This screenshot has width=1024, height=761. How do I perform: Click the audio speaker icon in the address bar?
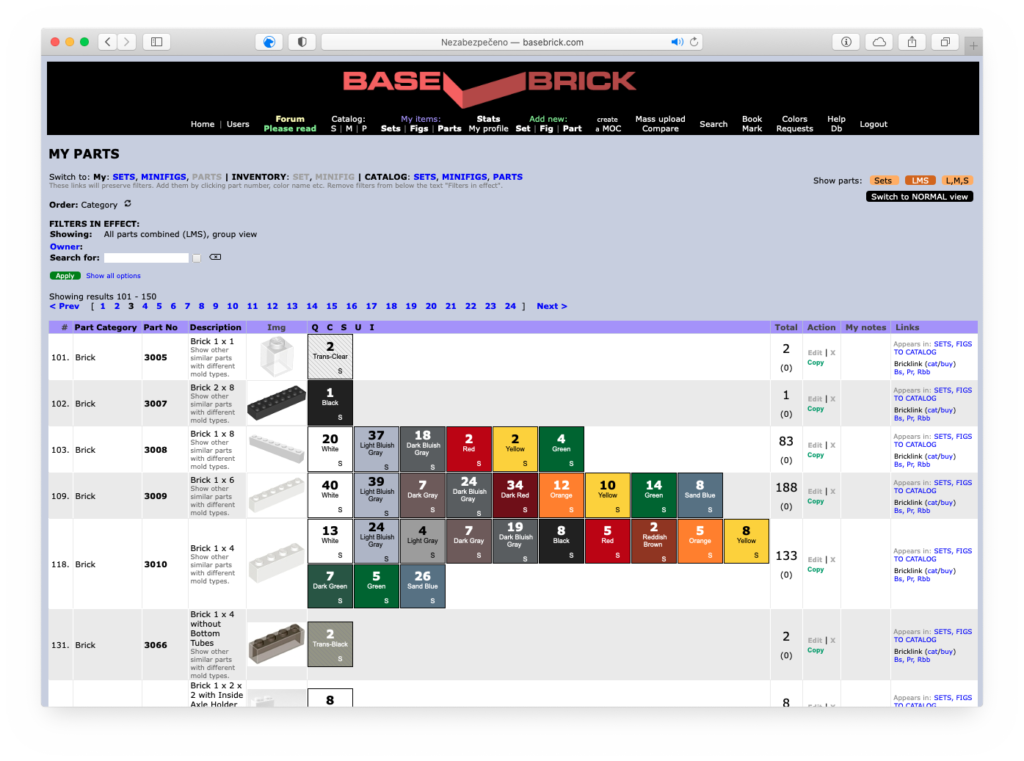pos(677,42)
